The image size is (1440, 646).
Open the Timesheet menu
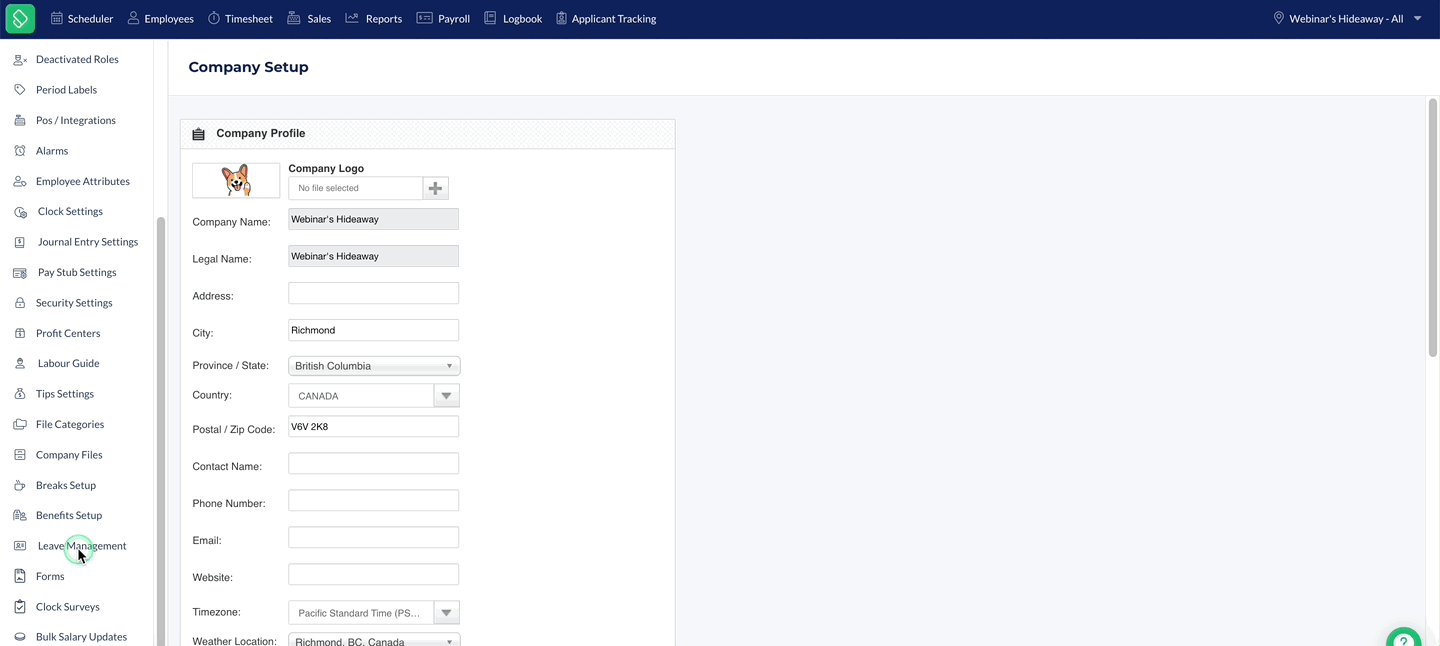(x=240, y=19)
